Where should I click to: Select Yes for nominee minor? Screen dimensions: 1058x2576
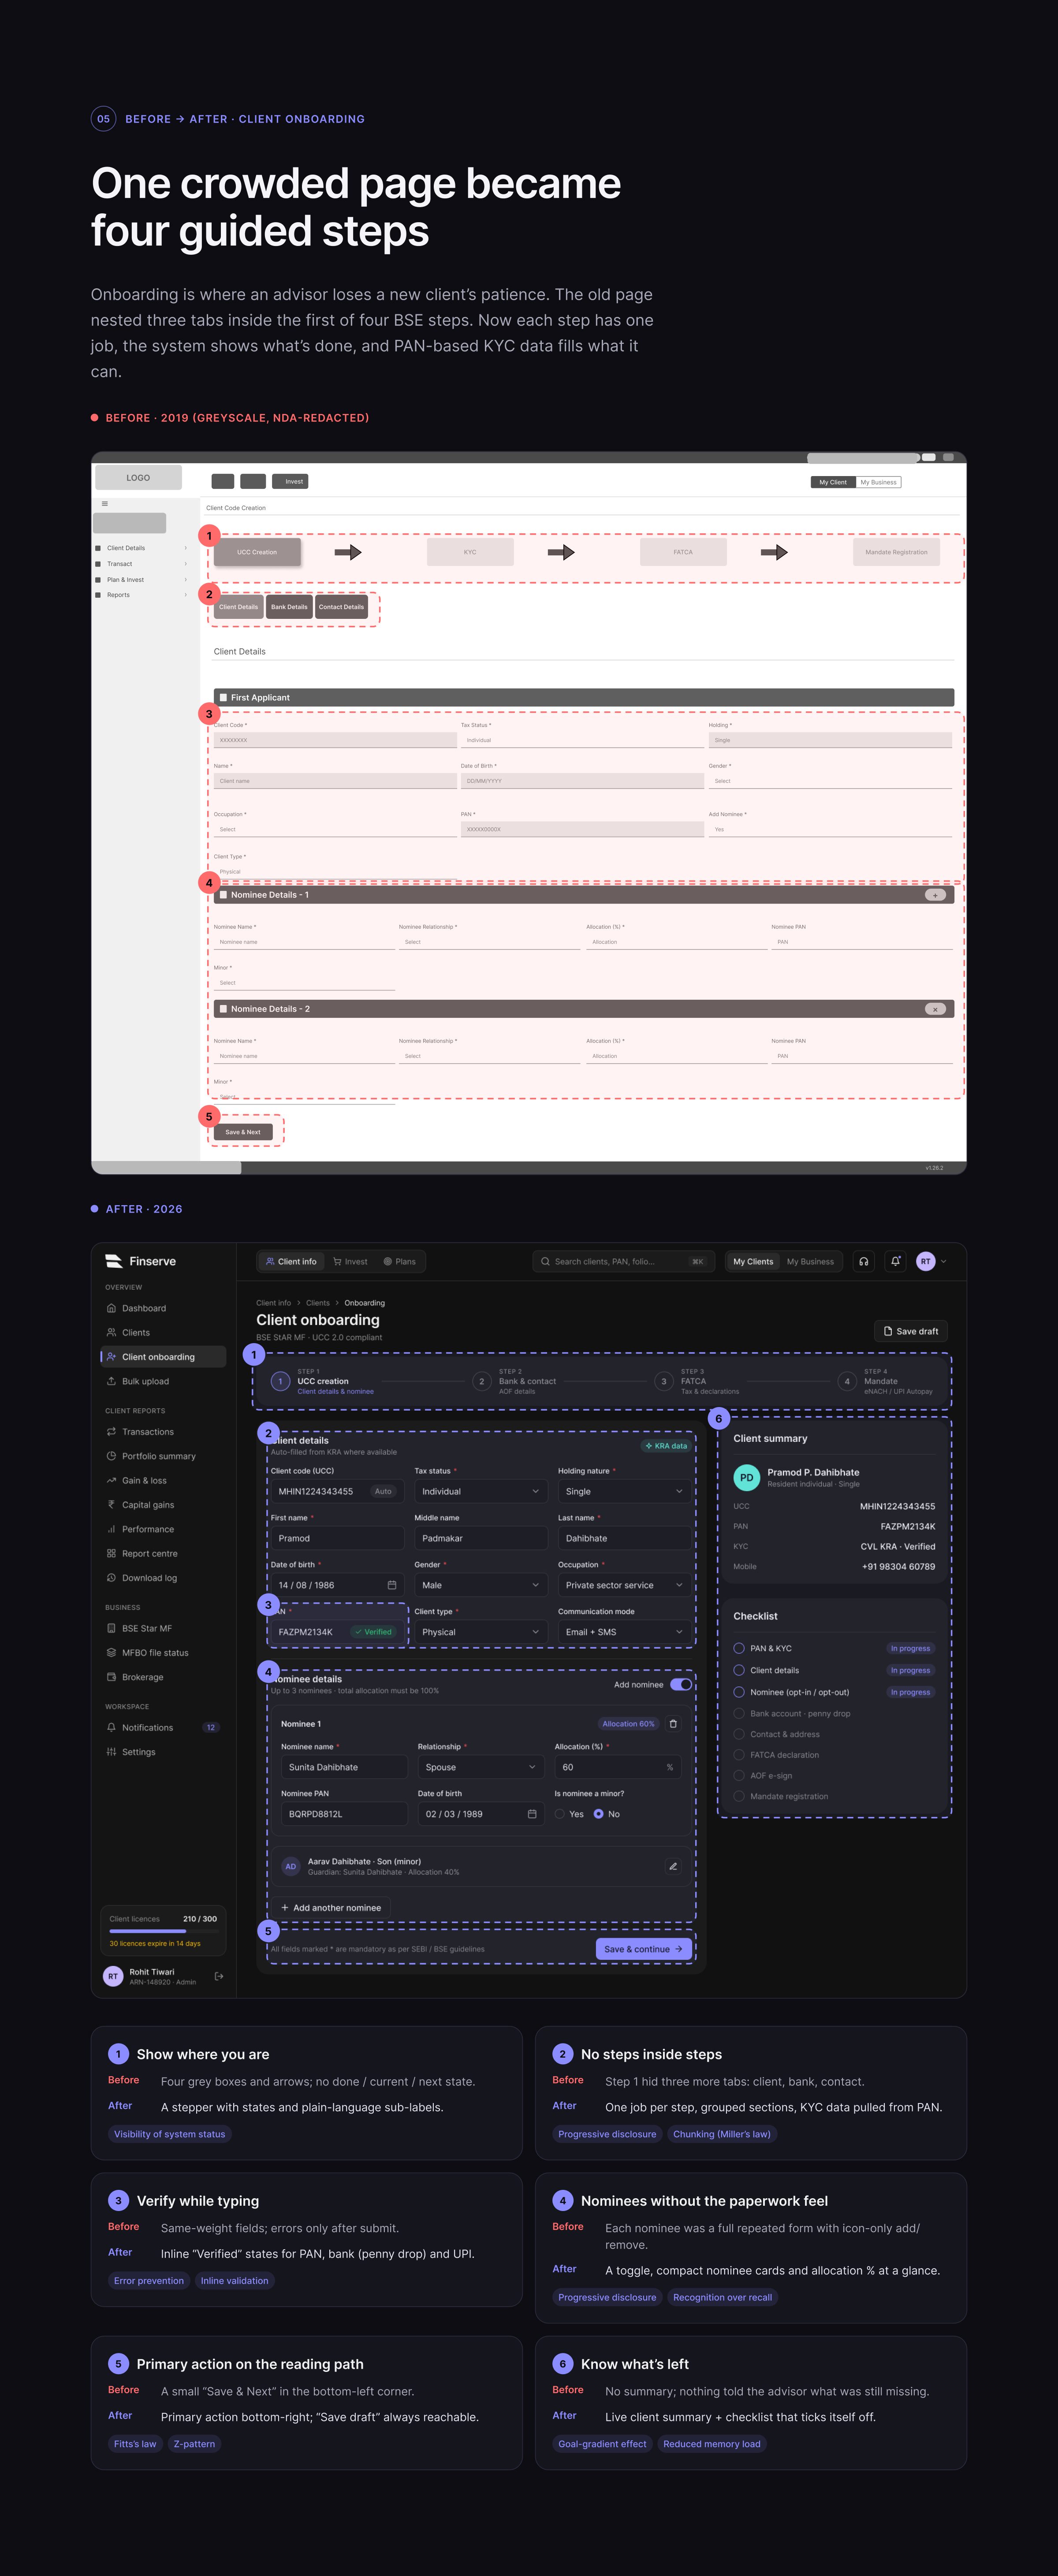560,1814
